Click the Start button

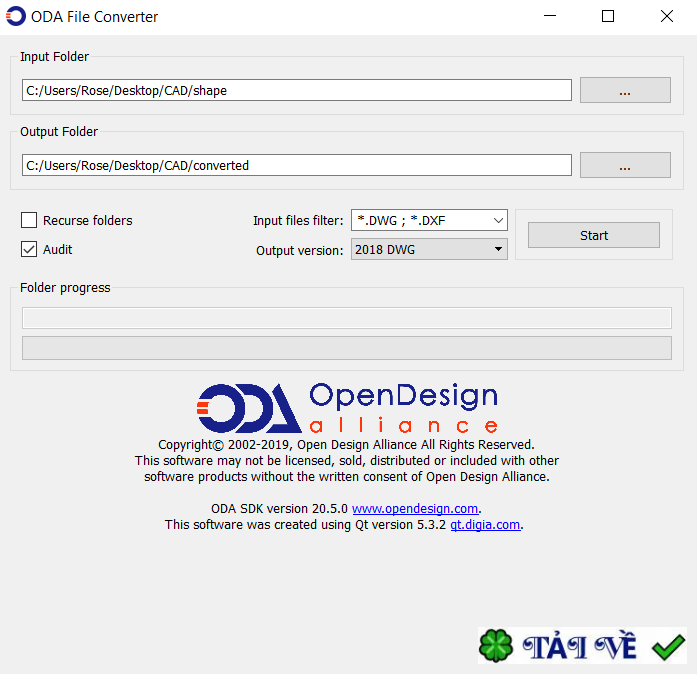point(593,235)
